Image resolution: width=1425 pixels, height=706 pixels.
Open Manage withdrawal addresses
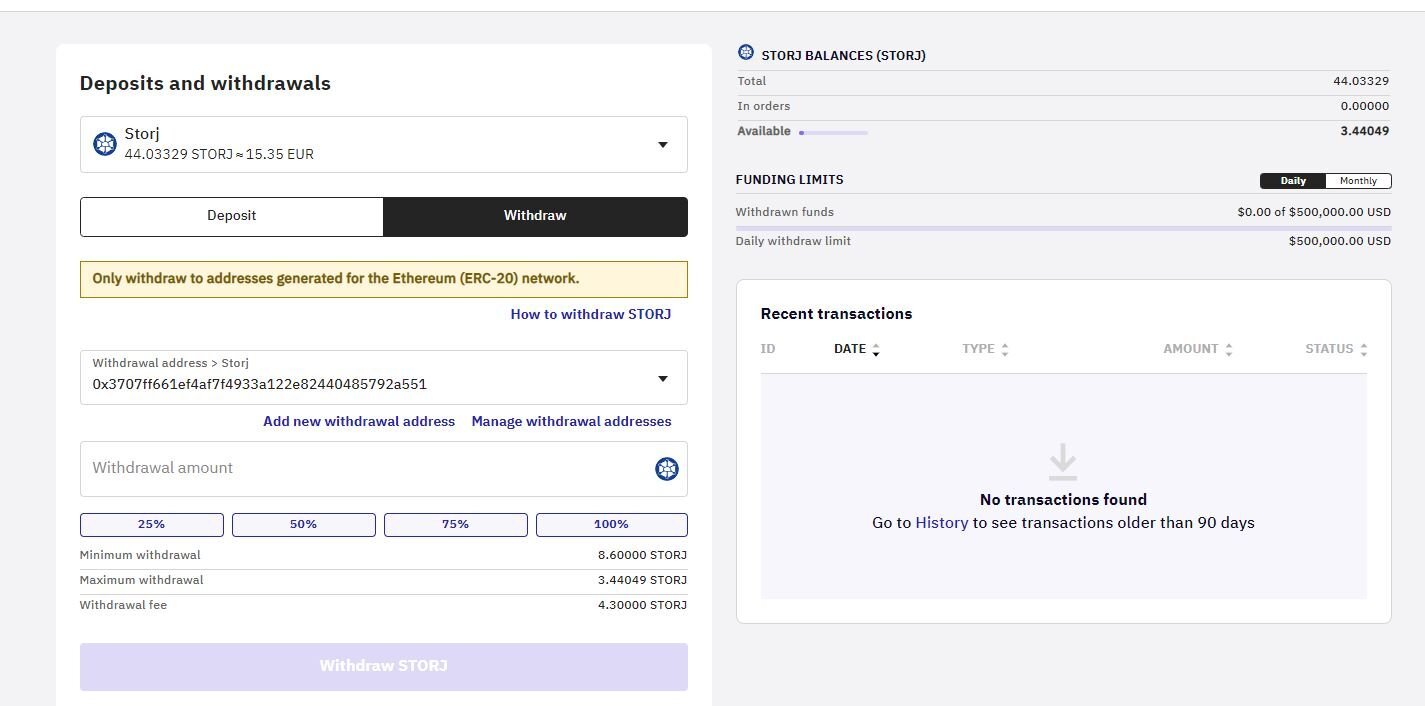[x=572, y=421]
